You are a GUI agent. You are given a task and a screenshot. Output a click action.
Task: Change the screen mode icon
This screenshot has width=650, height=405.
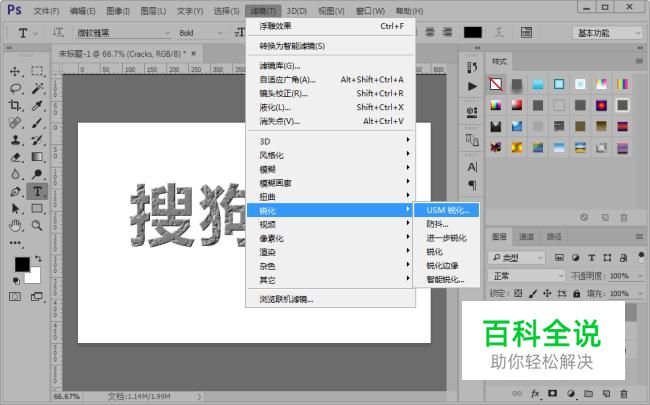pos(37,297)
